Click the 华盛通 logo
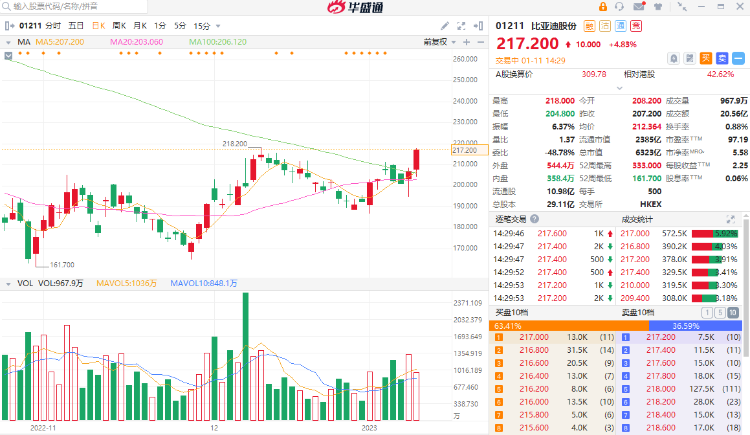This screenshot has height=435, width=750. pos(355,7)
